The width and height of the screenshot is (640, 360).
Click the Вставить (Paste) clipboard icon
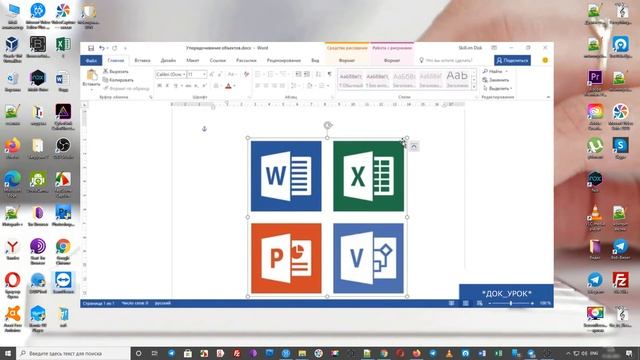tap(91, 75)
